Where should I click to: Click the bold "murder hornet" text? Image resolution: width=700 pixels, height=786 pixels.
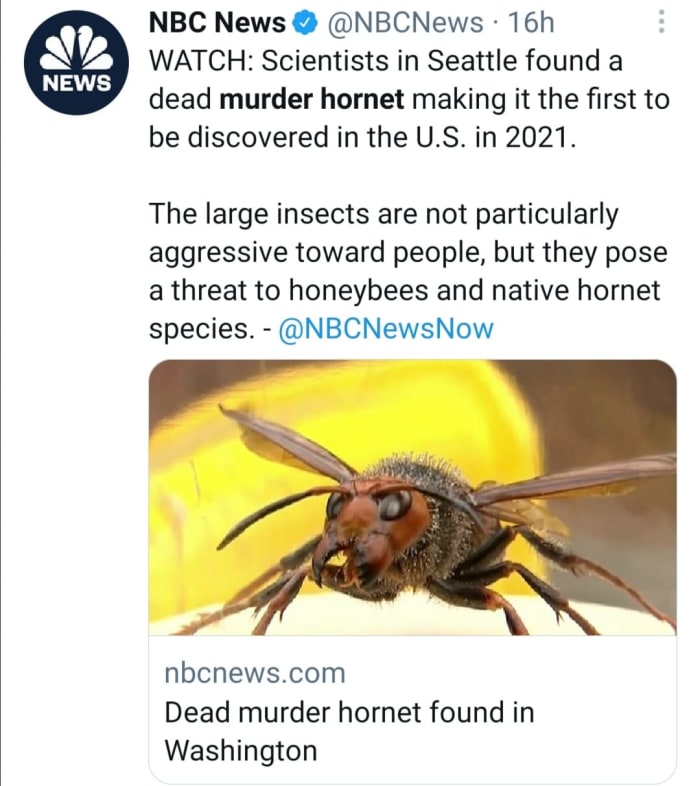[311, 99]
